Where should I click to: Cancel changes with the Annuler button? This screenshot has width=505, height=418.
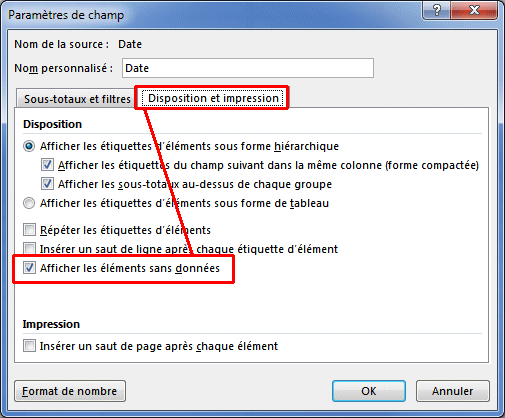coord(453,391)
